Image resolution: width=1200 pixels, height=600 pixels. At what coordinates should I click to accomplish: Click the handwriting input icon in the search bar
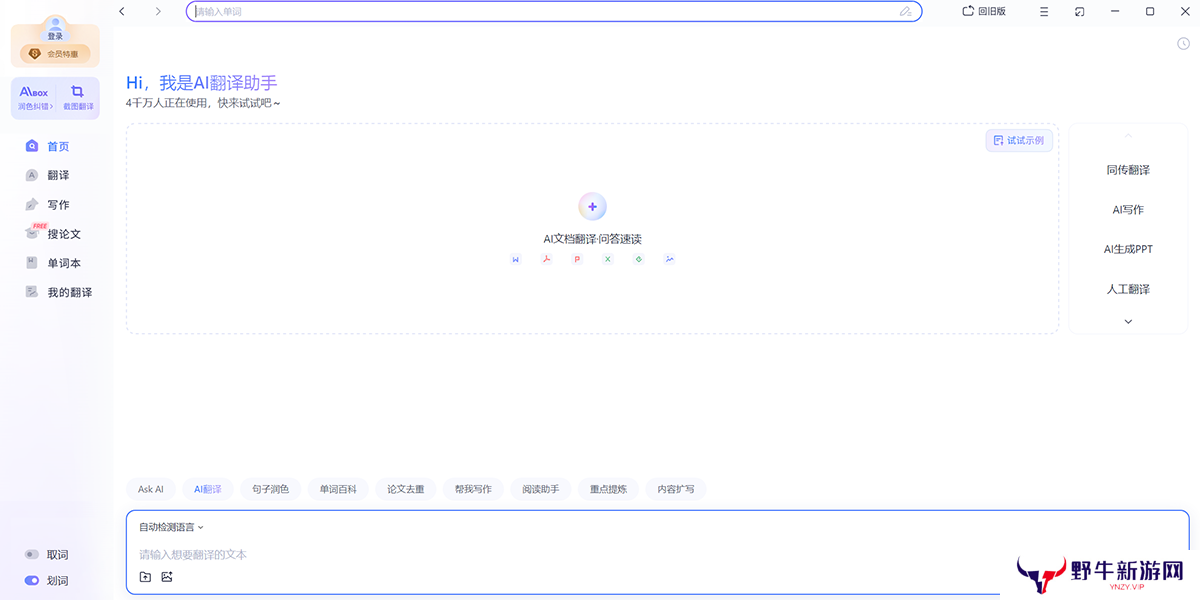tap(905, 12)
